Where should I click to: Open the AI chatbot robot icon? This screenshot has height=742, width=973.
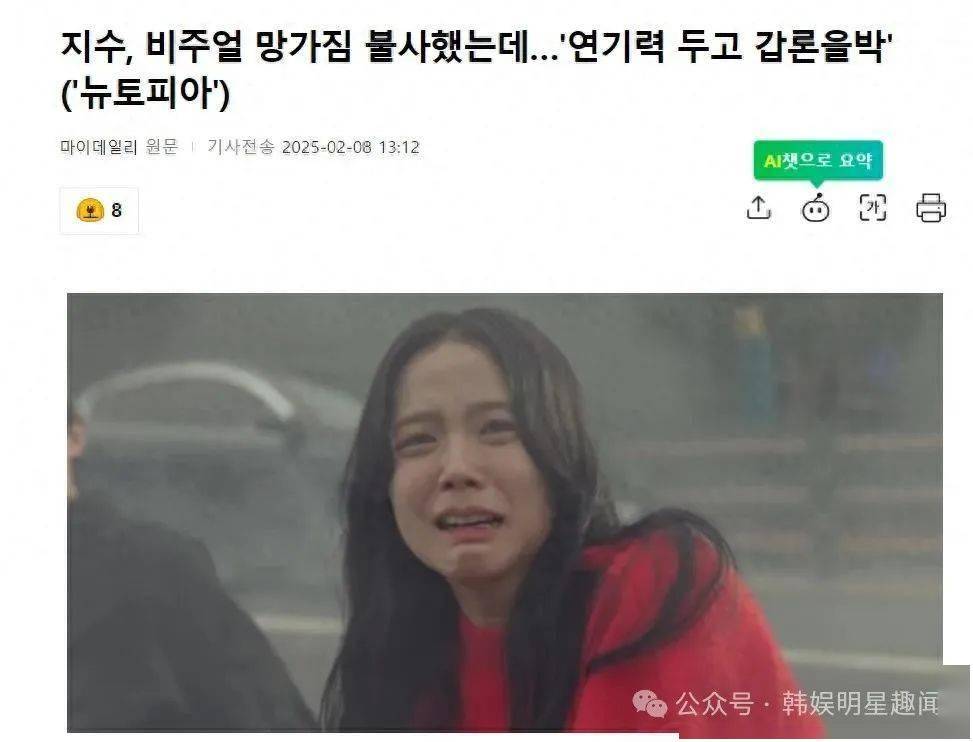815,208
